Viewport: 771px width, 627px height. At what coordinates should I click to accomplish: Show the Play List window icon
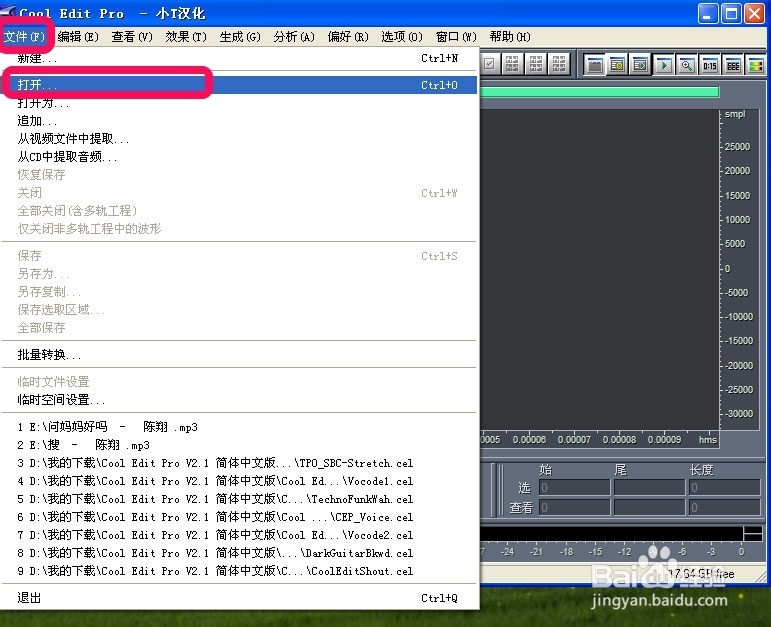point(641,65)
